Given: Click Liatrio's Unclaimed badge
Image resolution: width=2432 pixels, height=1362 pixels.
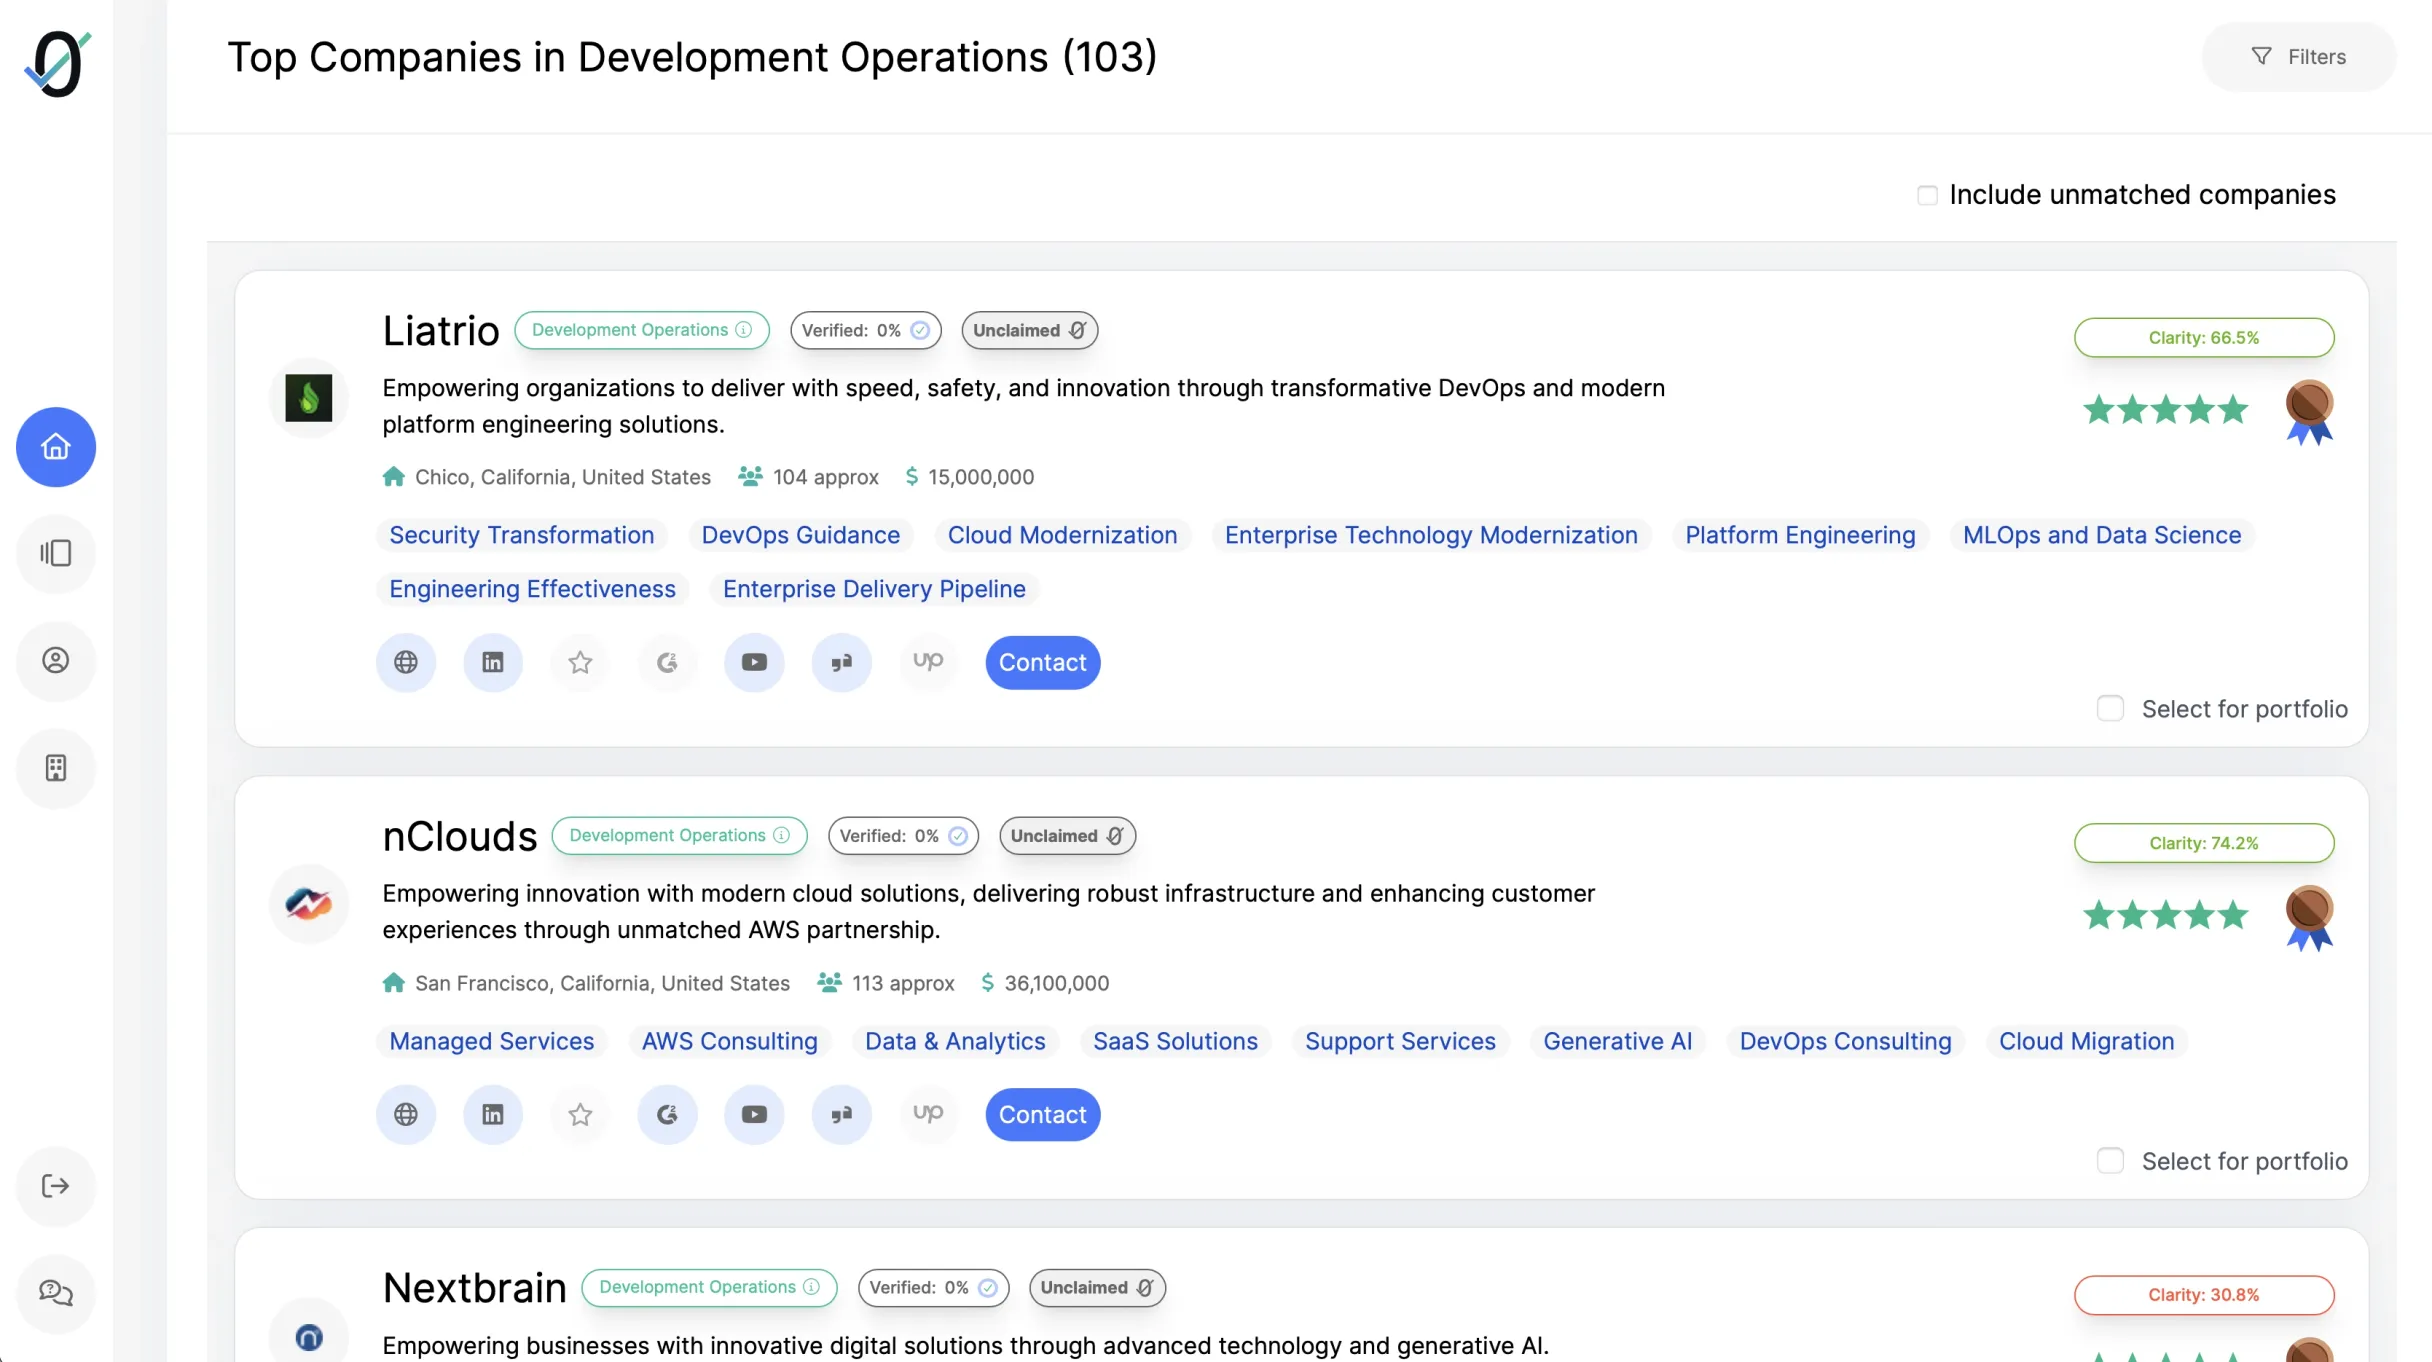Looking at the screenshot, I should coord(1029,330).
